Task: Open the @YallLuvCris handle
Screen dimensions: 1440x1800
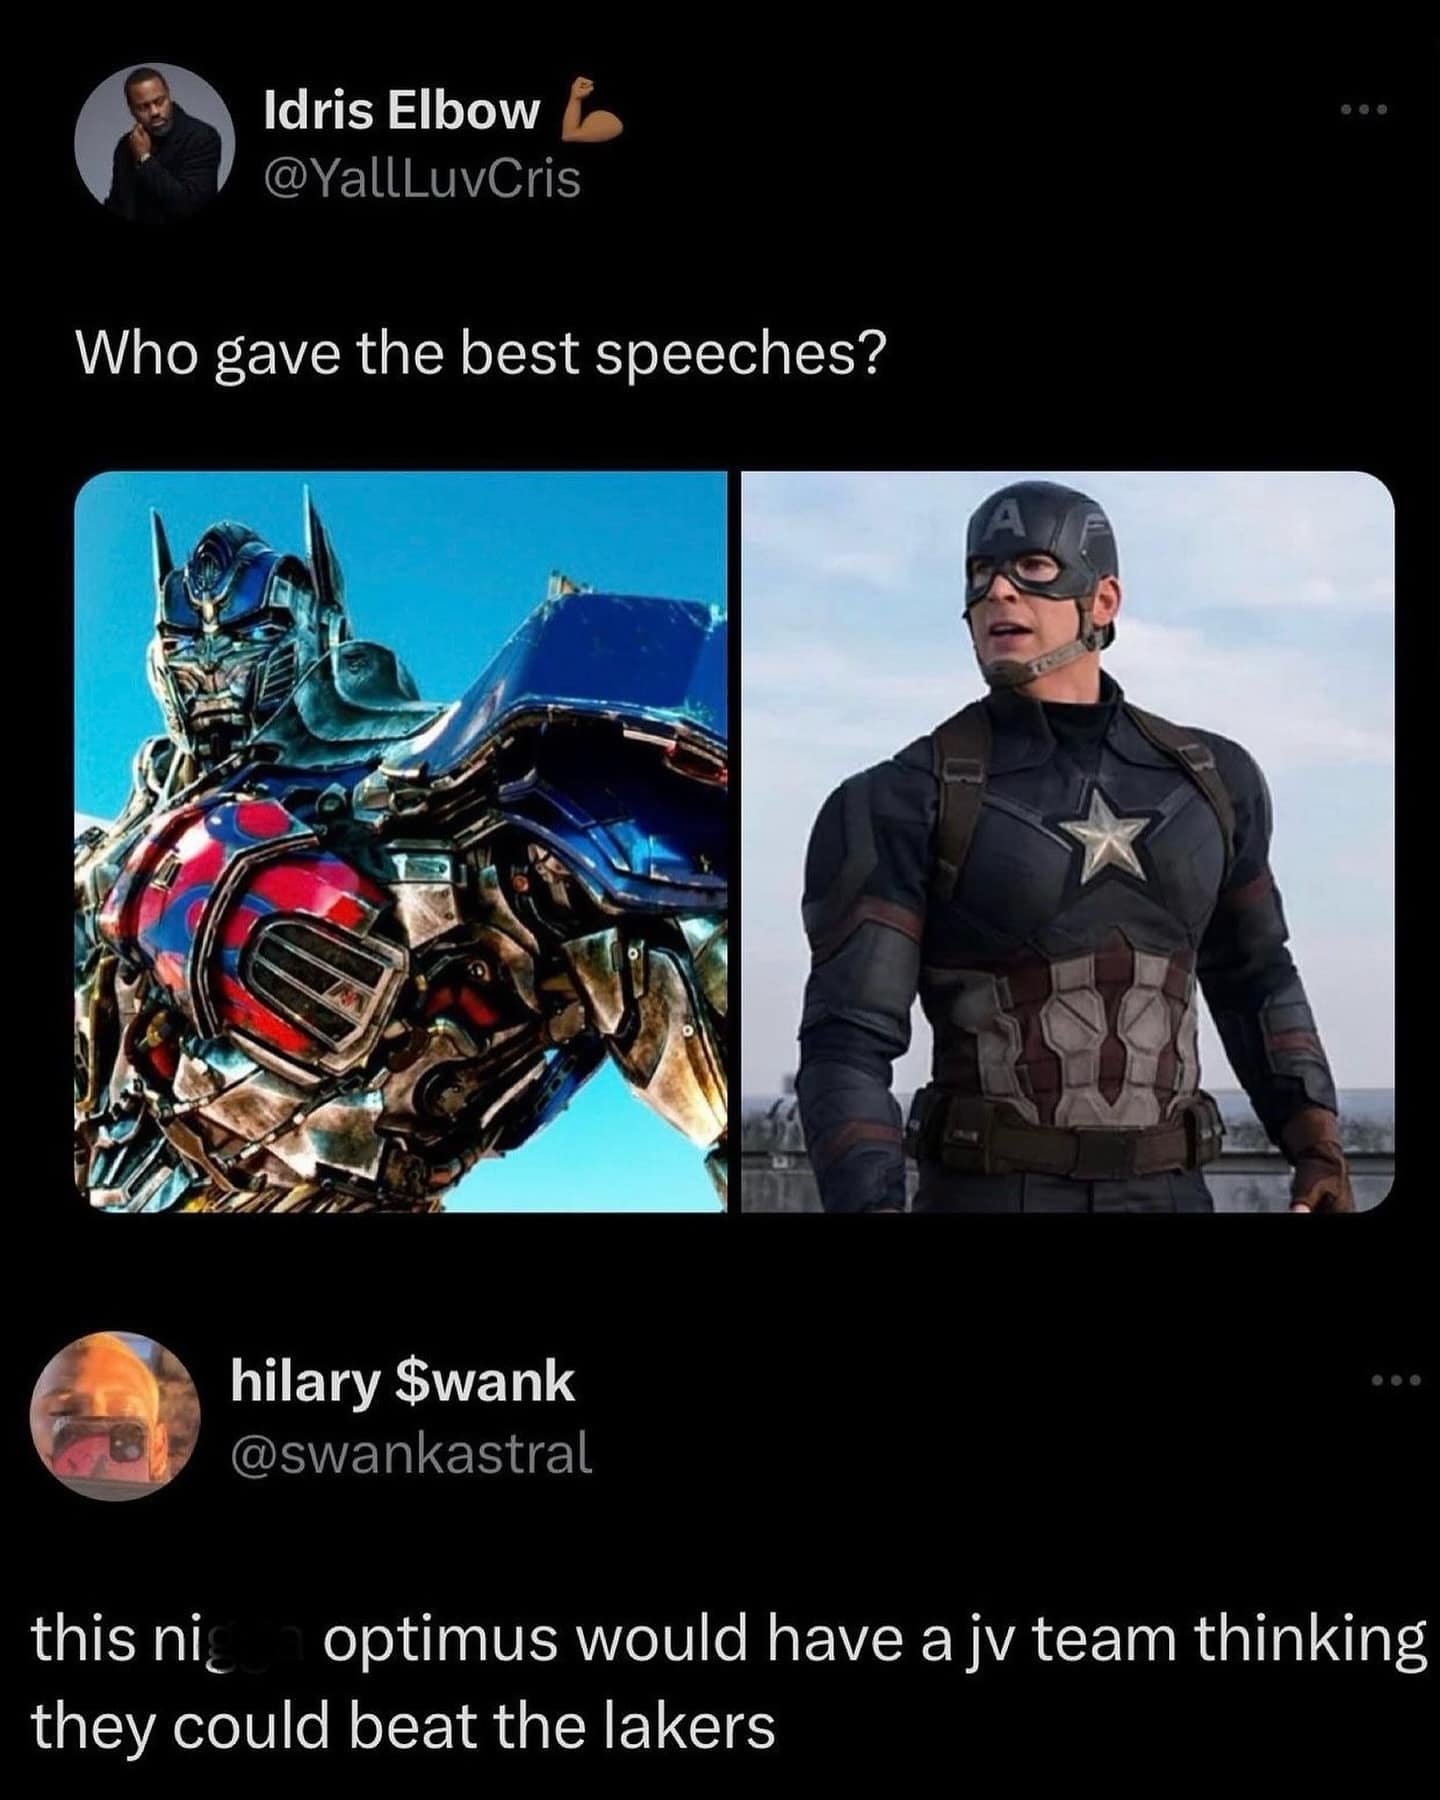Action: click(421, 179)
